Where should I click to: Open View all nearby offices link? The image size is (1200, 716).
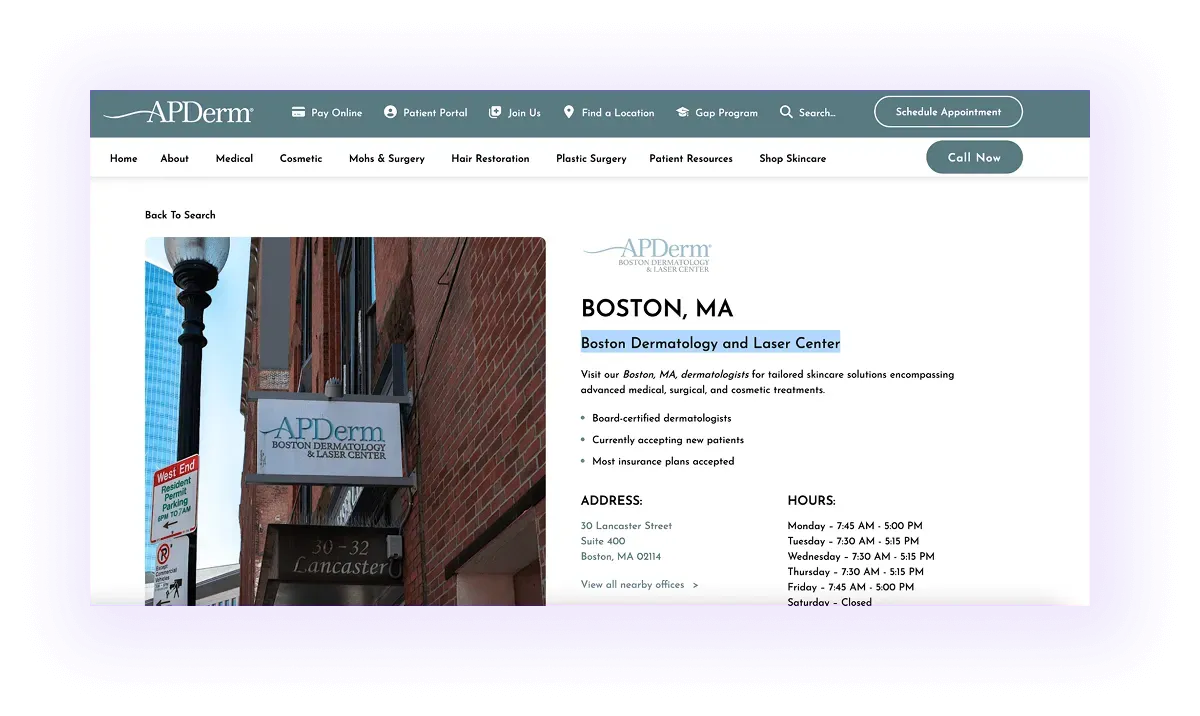click(633, 585)
